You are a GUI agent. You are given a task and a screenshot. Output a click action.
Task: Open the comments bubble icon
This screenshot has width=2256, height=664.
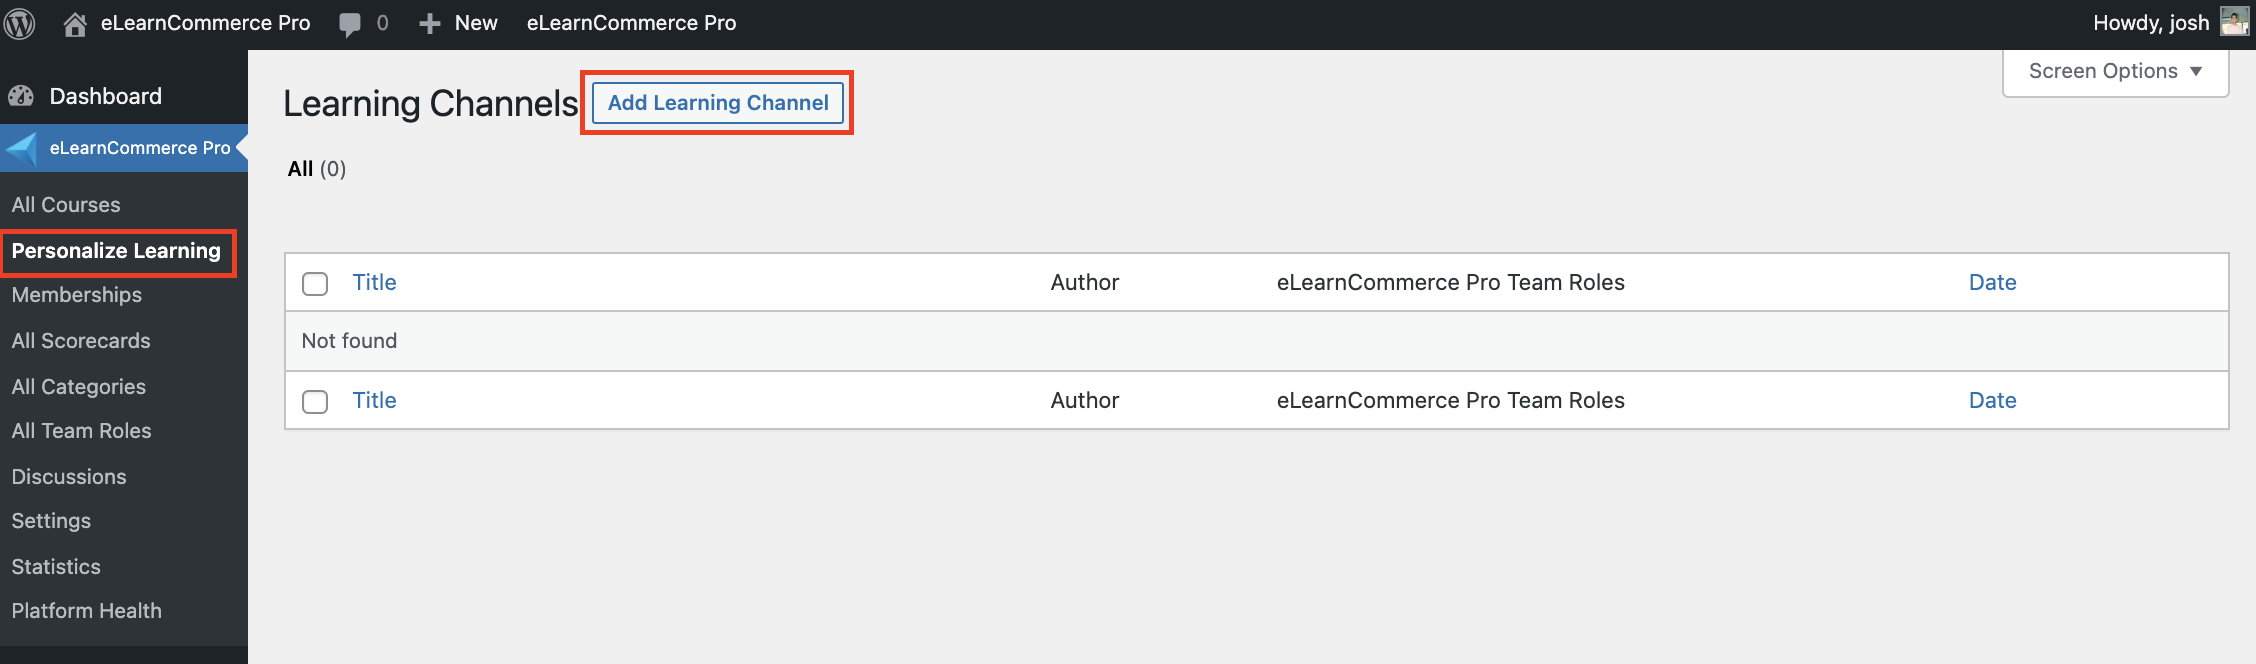coord(350,24)
